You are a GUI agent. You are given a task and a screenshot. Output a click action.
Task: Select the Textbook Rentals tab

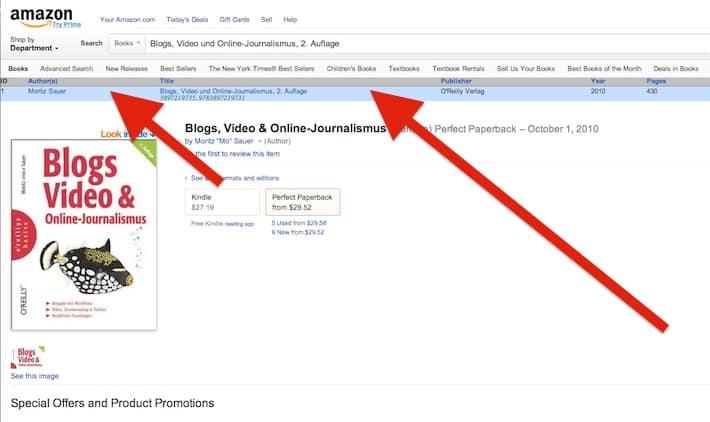click(460, 69)
